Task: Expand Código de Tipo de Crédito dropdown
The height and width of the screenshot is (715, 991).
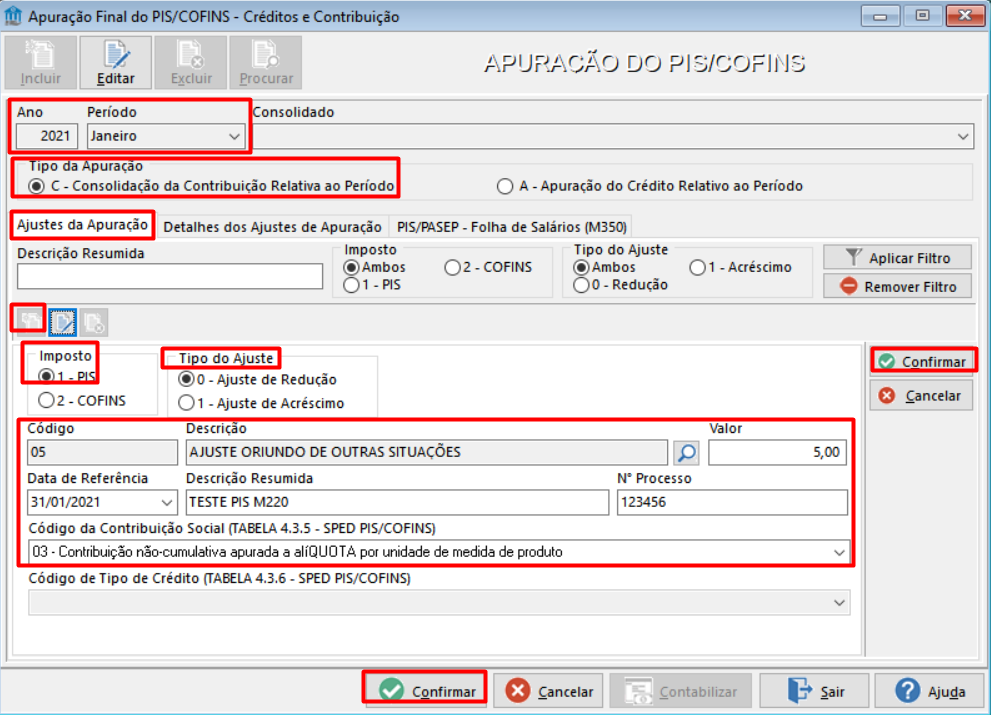Action: [x=839, y=602]
